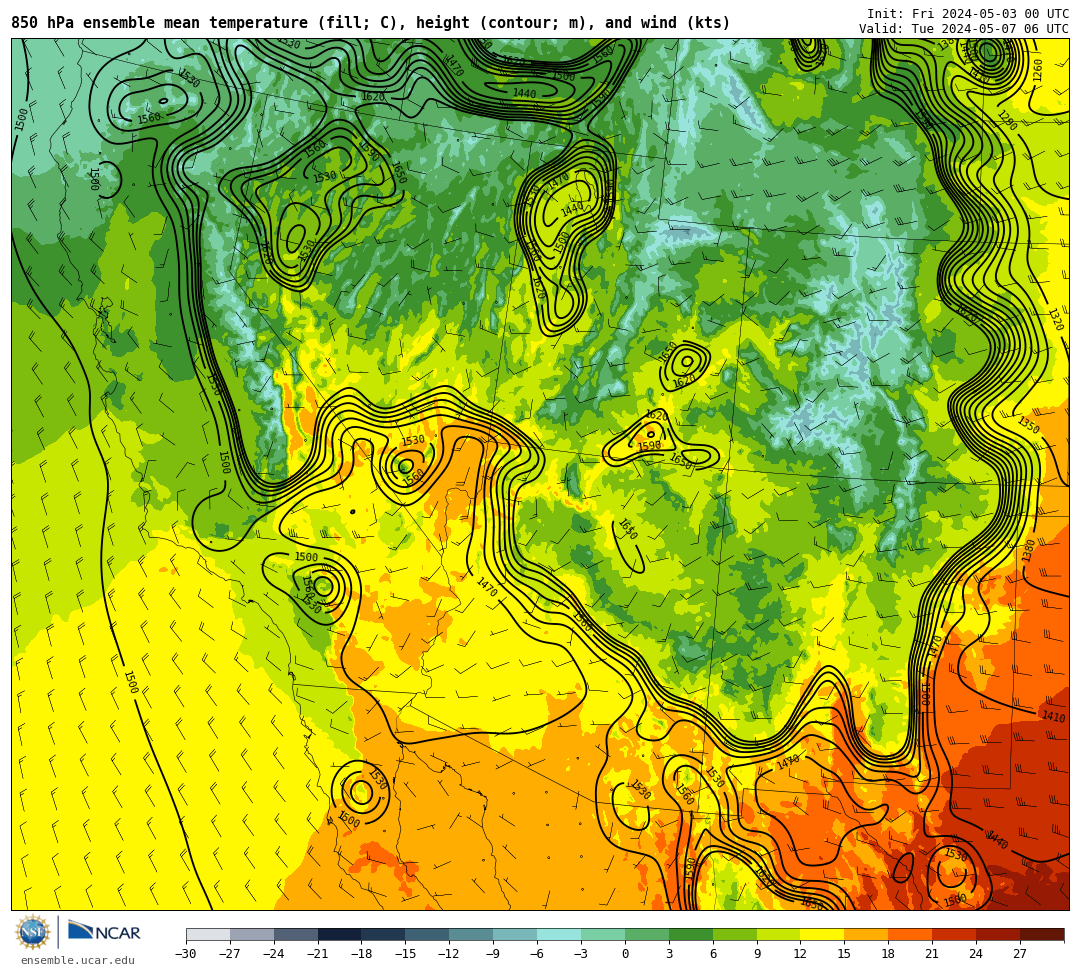Image resolution: width=1080 pixels, height=973 pixels.
Task: Open the ensemble.ucar.edu link text
Action: pyautogui.click(x=78, y=960)
